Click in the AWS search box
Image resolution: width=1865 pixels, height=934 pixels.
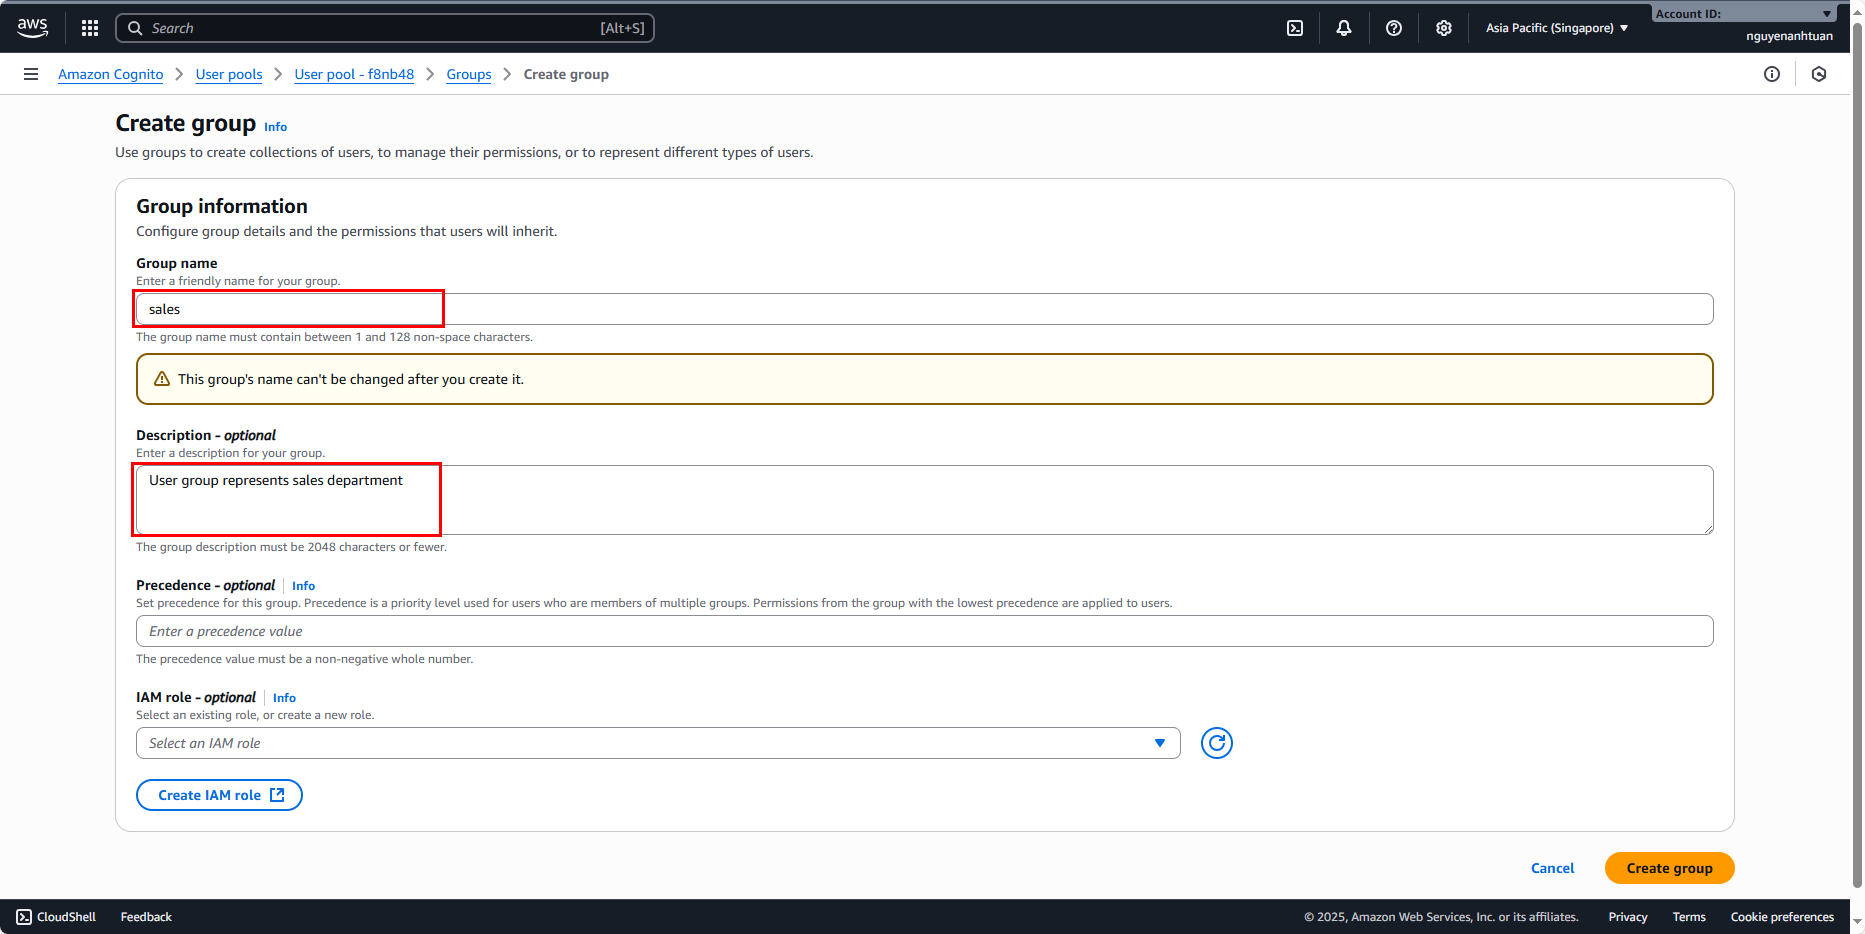point(385,28)
